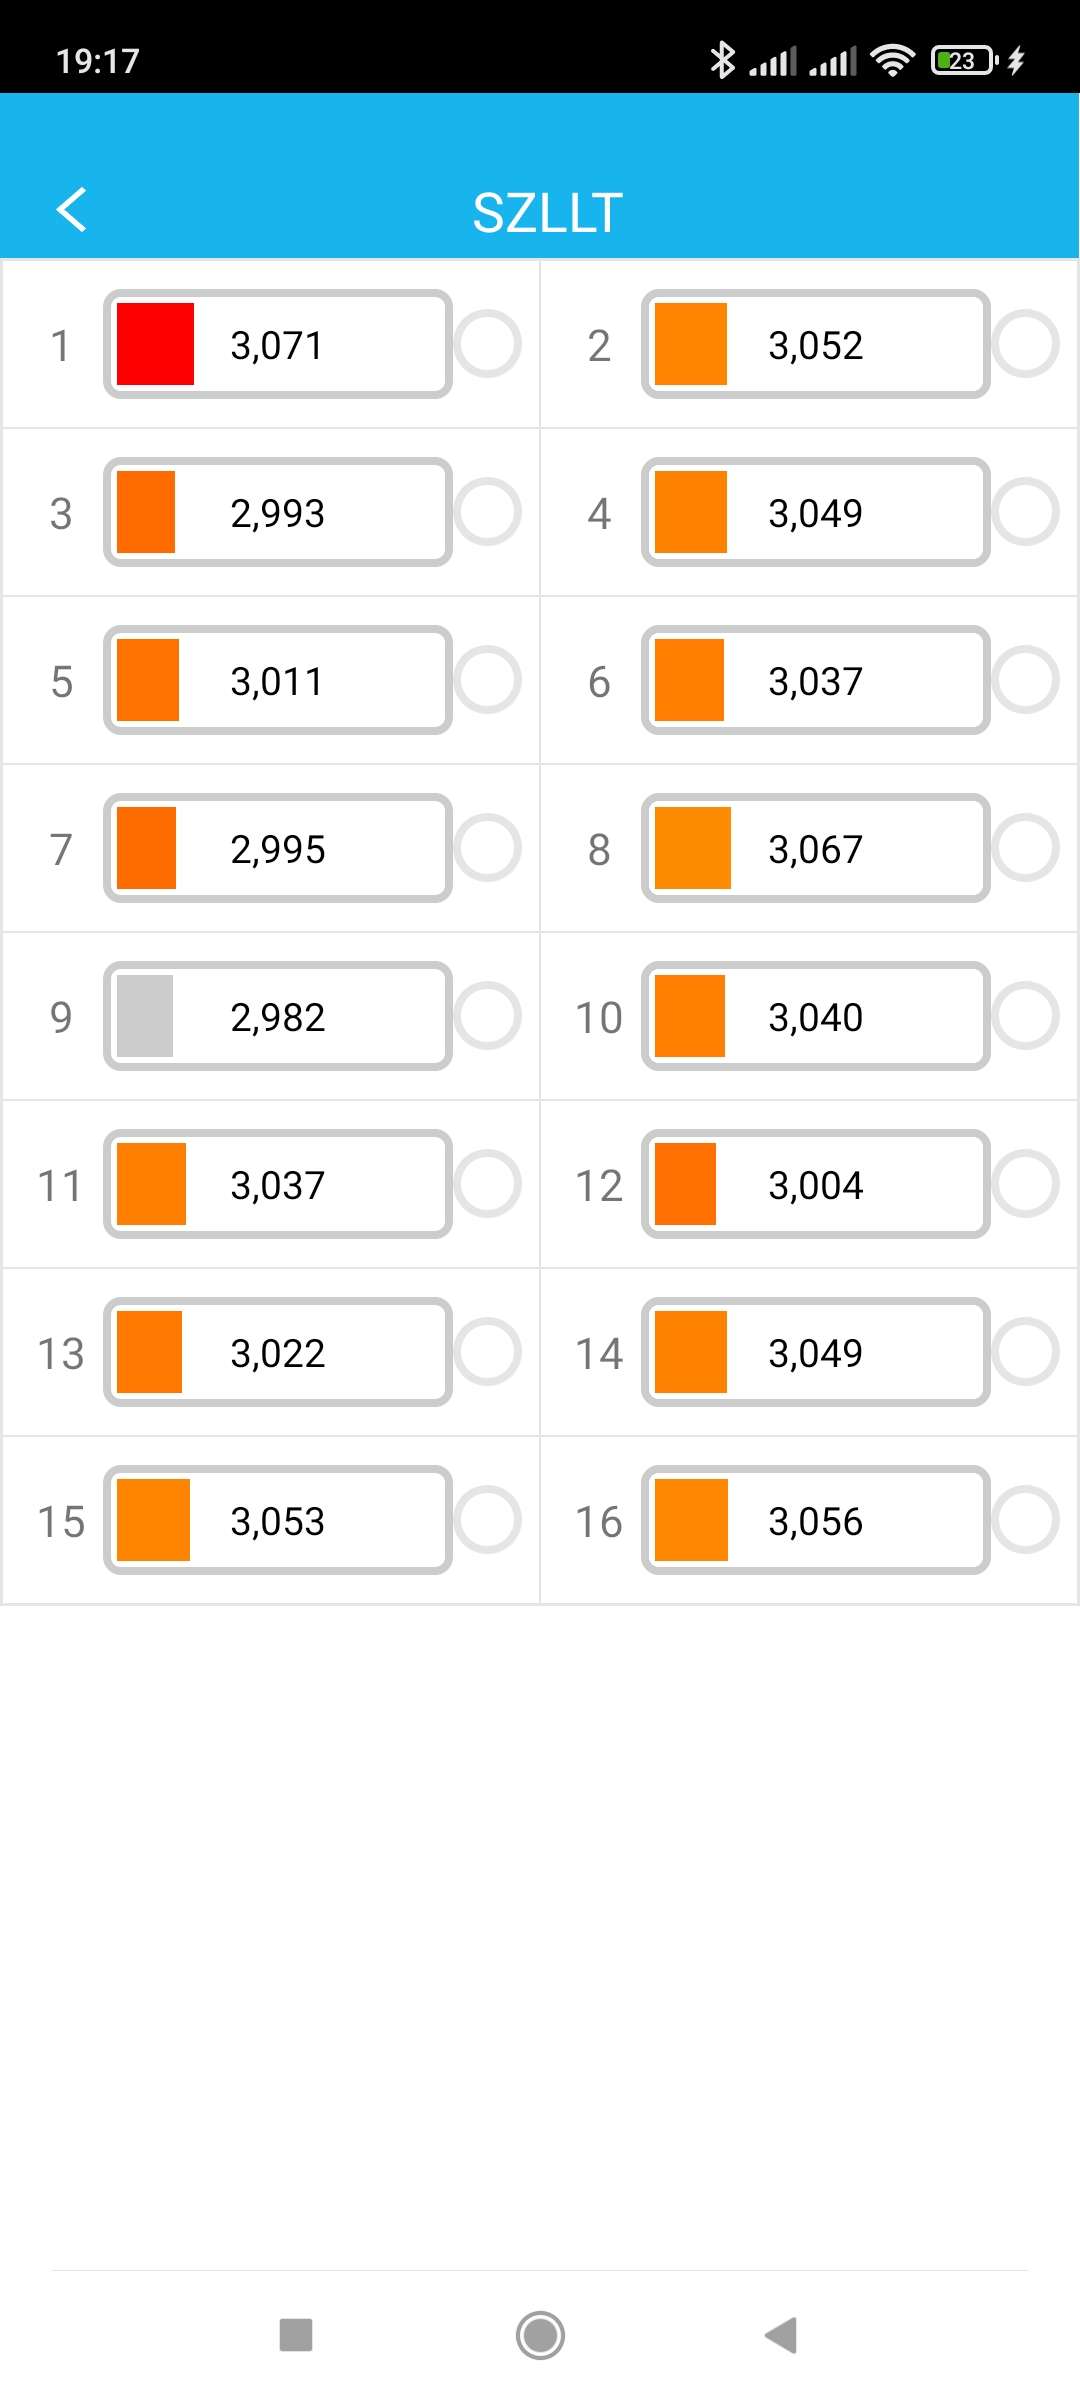Tap the cell 10 field showing 3,040
Image resolution: width=1080 pixels, height=2400 pixels.
tap(816, 1017)
